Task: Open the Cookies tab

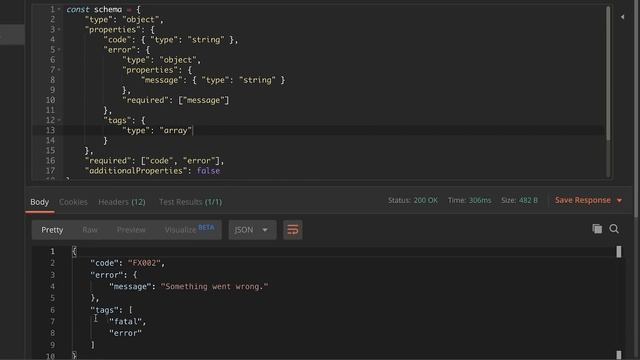Action: 73,202
